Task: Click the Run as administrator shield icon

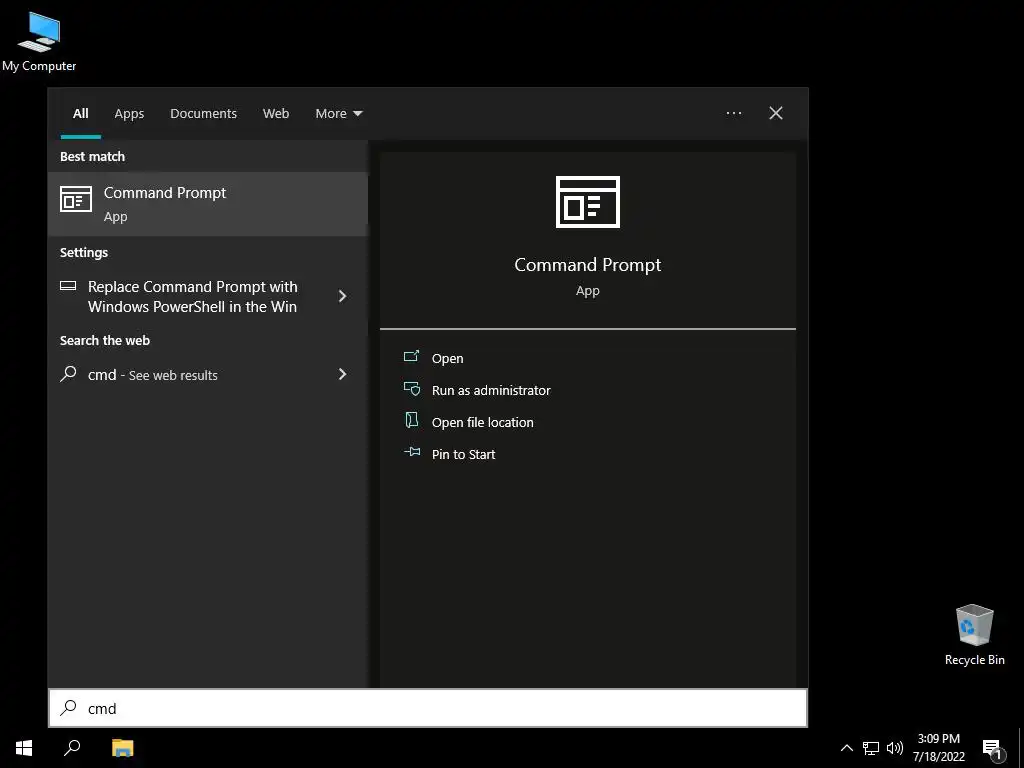Action: click(411, 389)
